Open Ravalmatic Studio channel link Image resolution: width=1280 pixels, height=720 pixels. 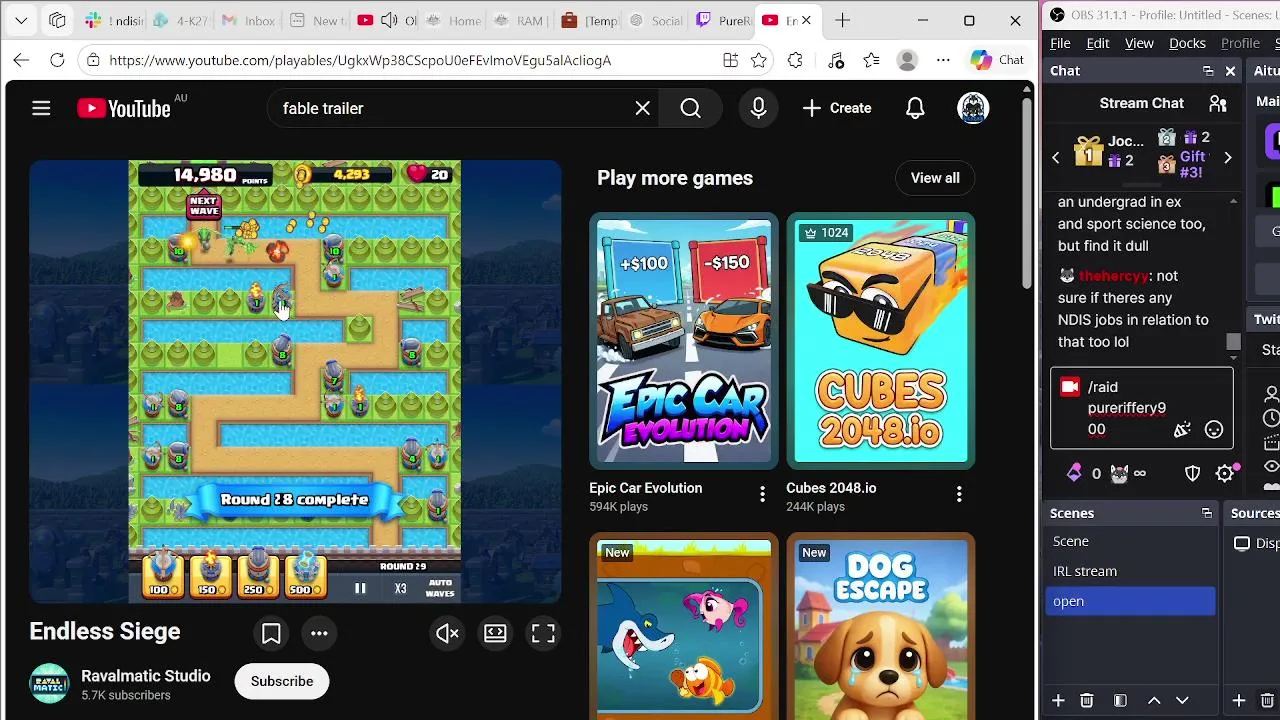(146, 676)
